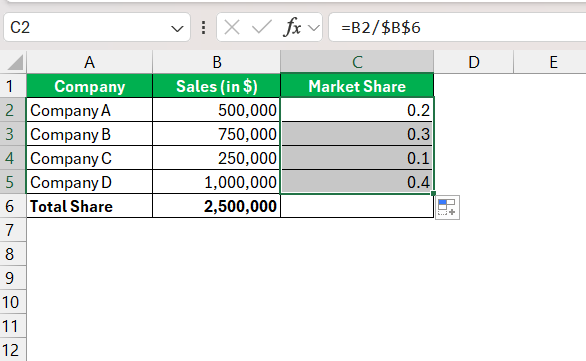Select column B header
This screenshot has width=586, height=361.
[217, 62]
